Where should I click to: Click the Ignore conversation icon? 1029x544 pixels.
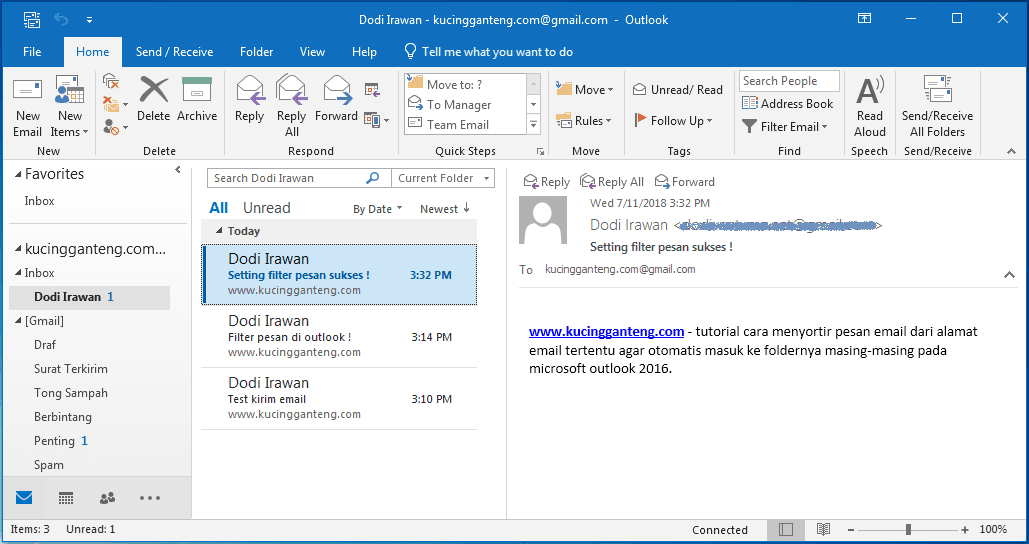[111, 81]
